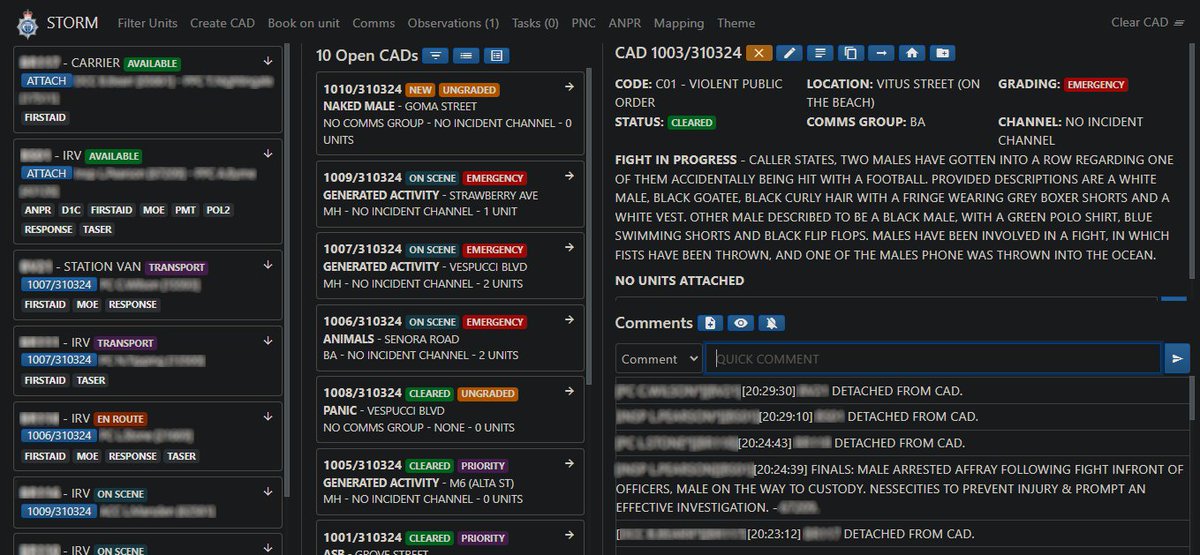Screen dimensions: 1200x555
Task: Close CAD 1003/310324 with orange X button
Action: [759, 53]
